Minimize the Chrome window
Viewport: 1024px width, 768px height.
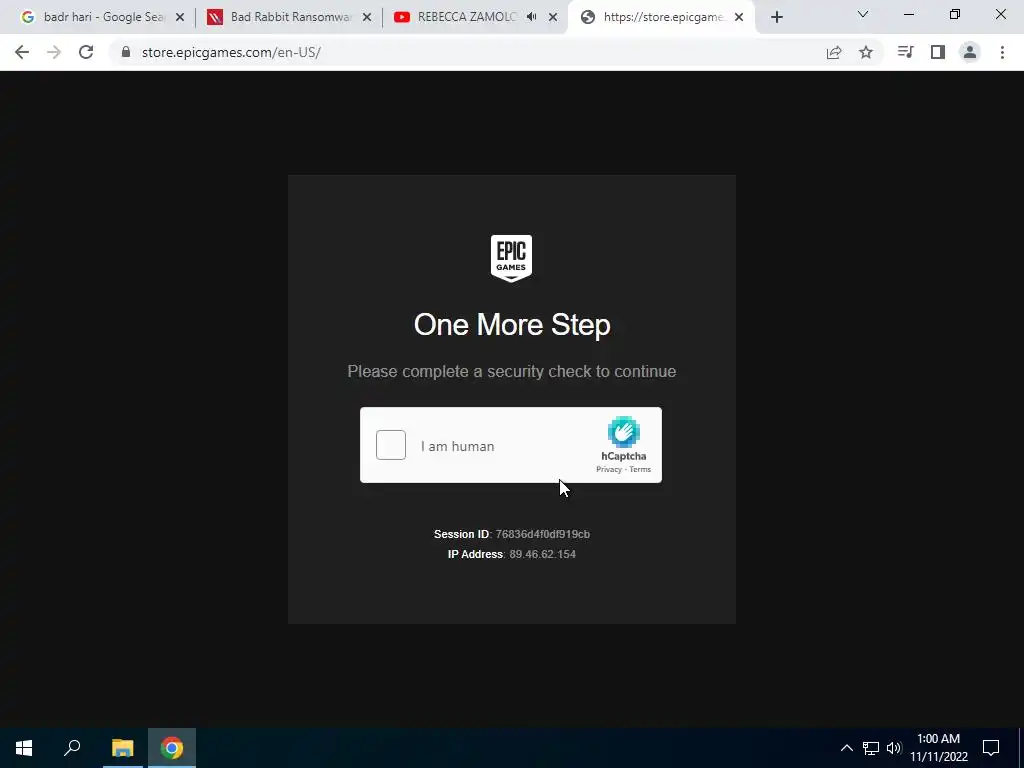tap(909, 14)
